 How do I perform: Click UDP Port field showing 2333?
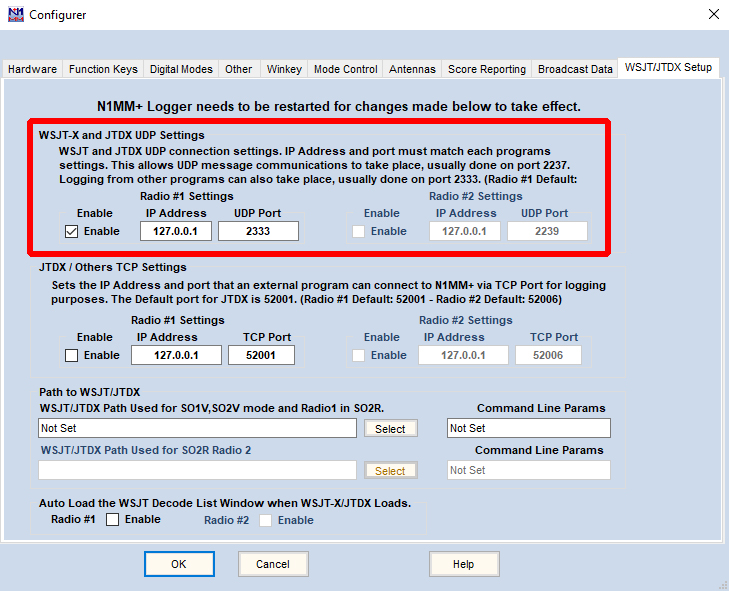point(258,231)
